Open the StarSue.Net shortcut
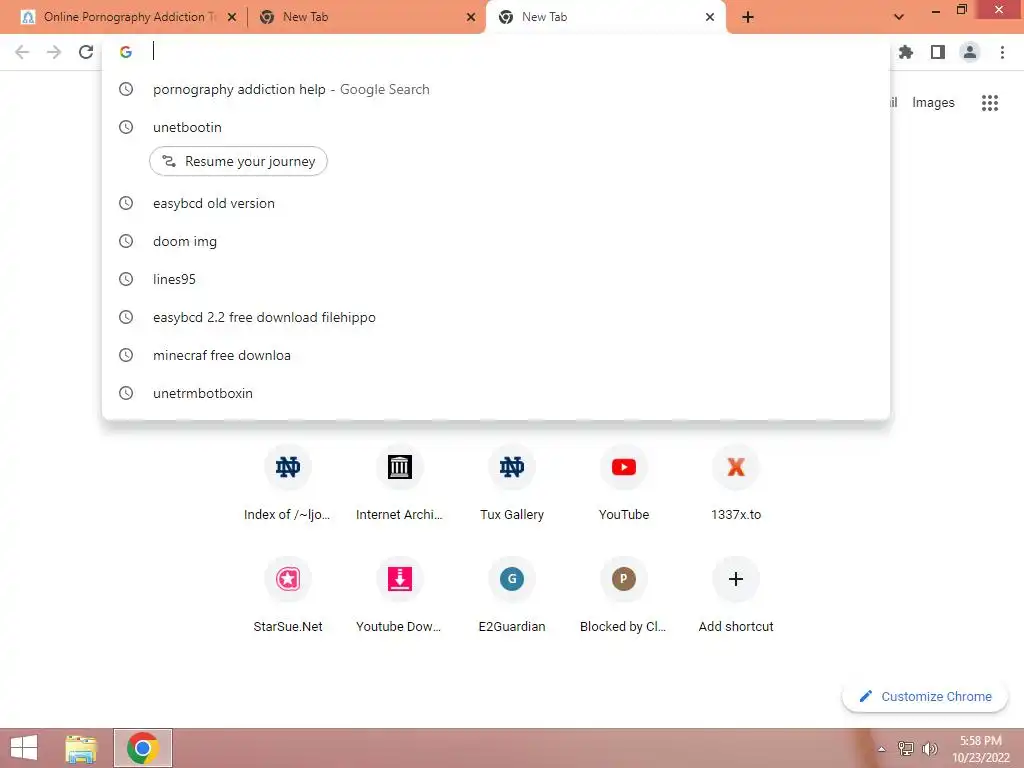This screenshot has width=1024, height=768. 287,596
